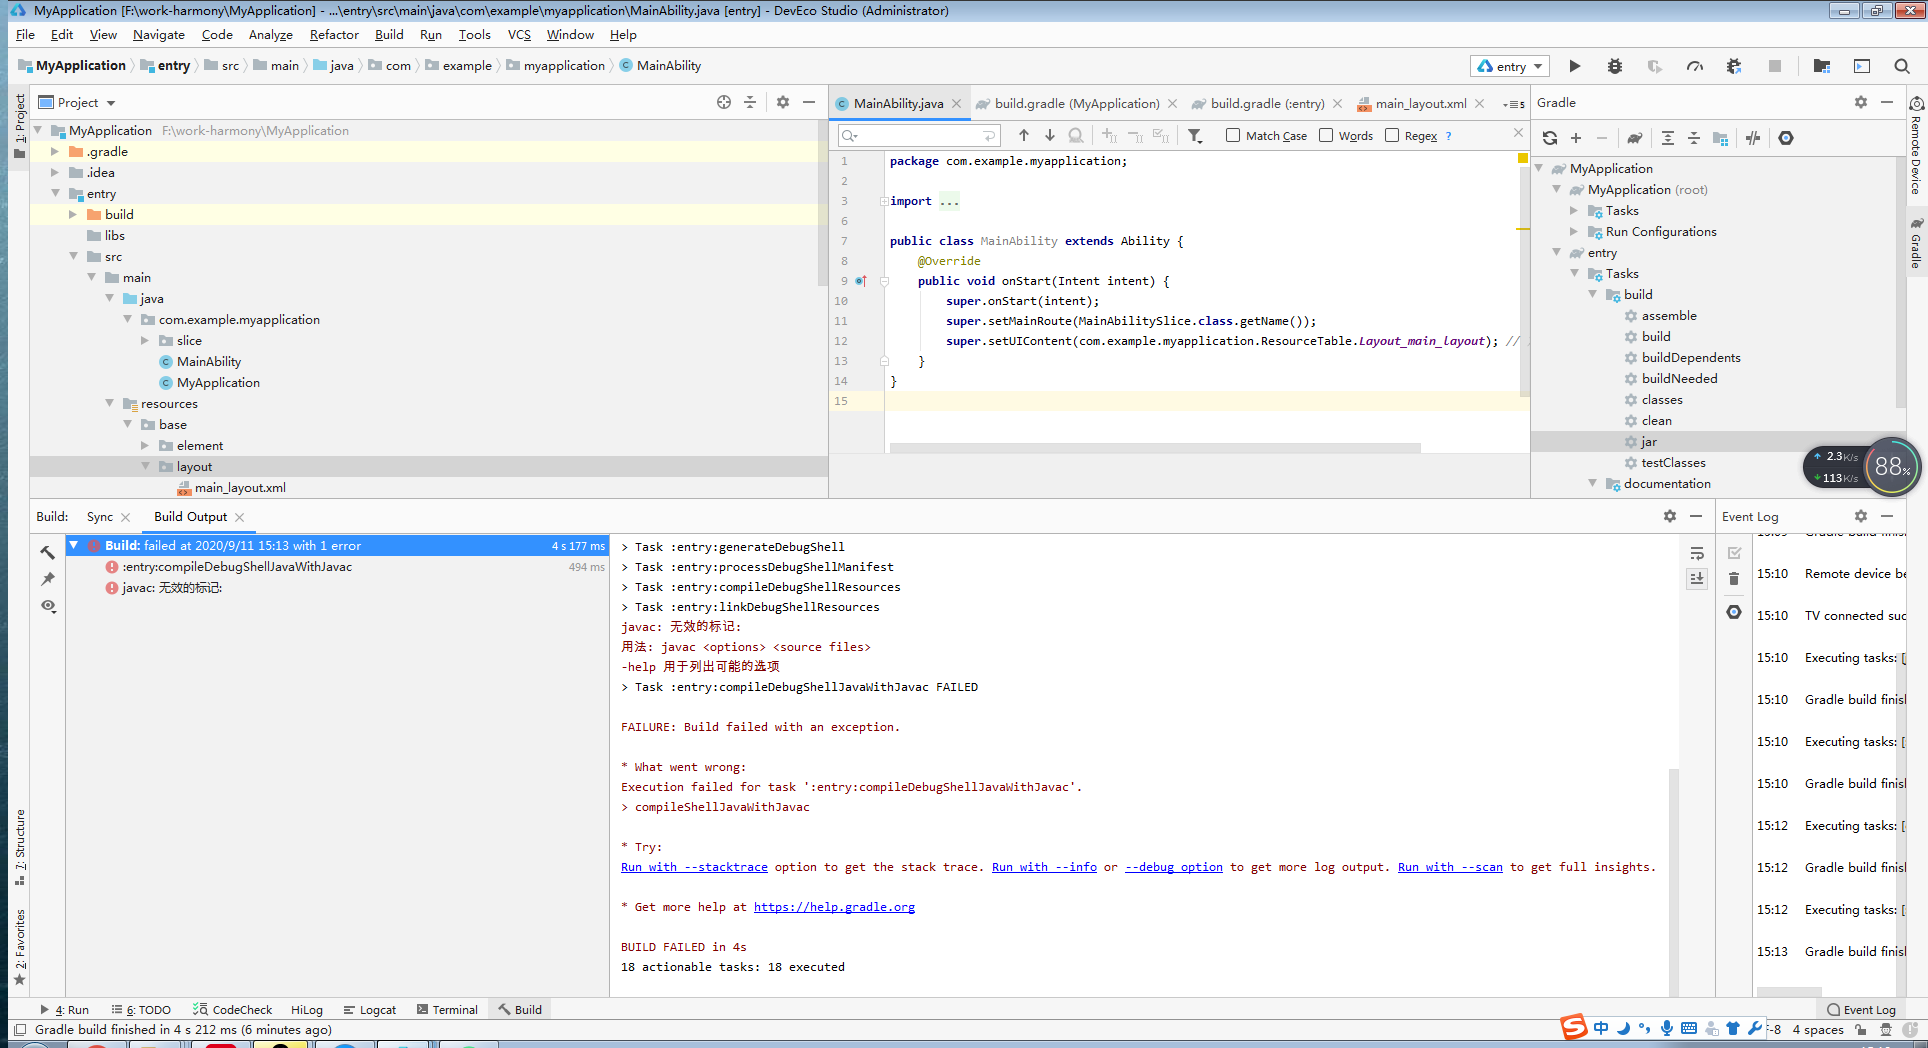
Task: Add Gradle project plus icon
Action: click(x=1576, y=138)
